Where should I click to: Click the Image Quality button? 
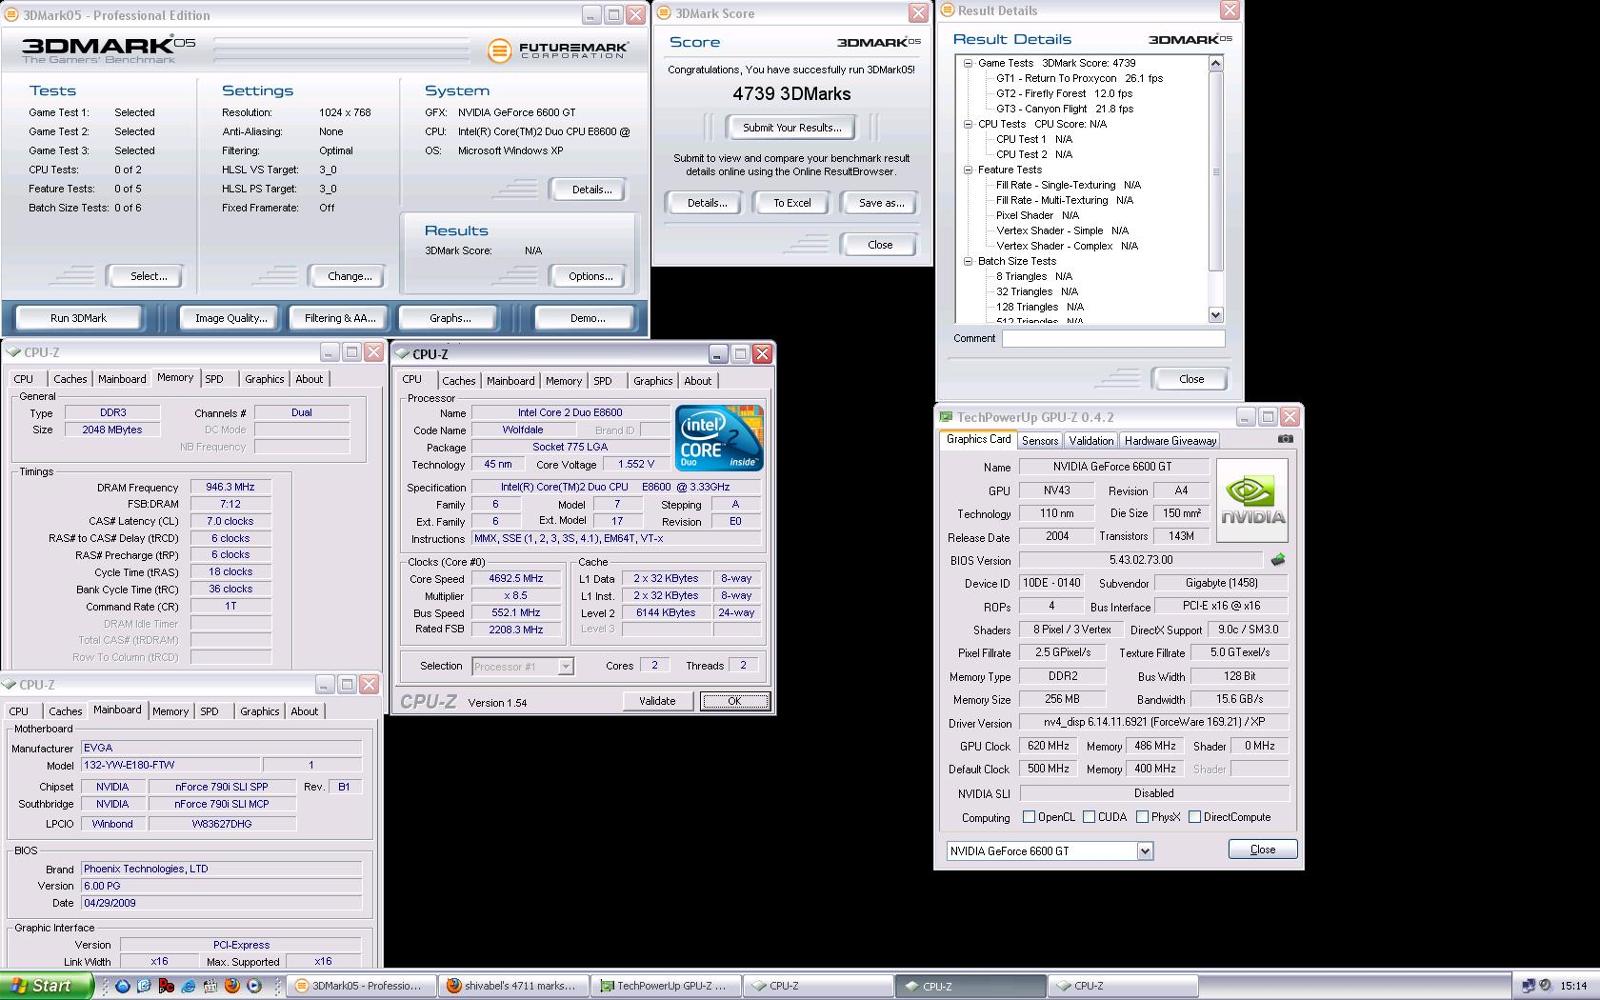pyautogui.click(x=231, y=318)
